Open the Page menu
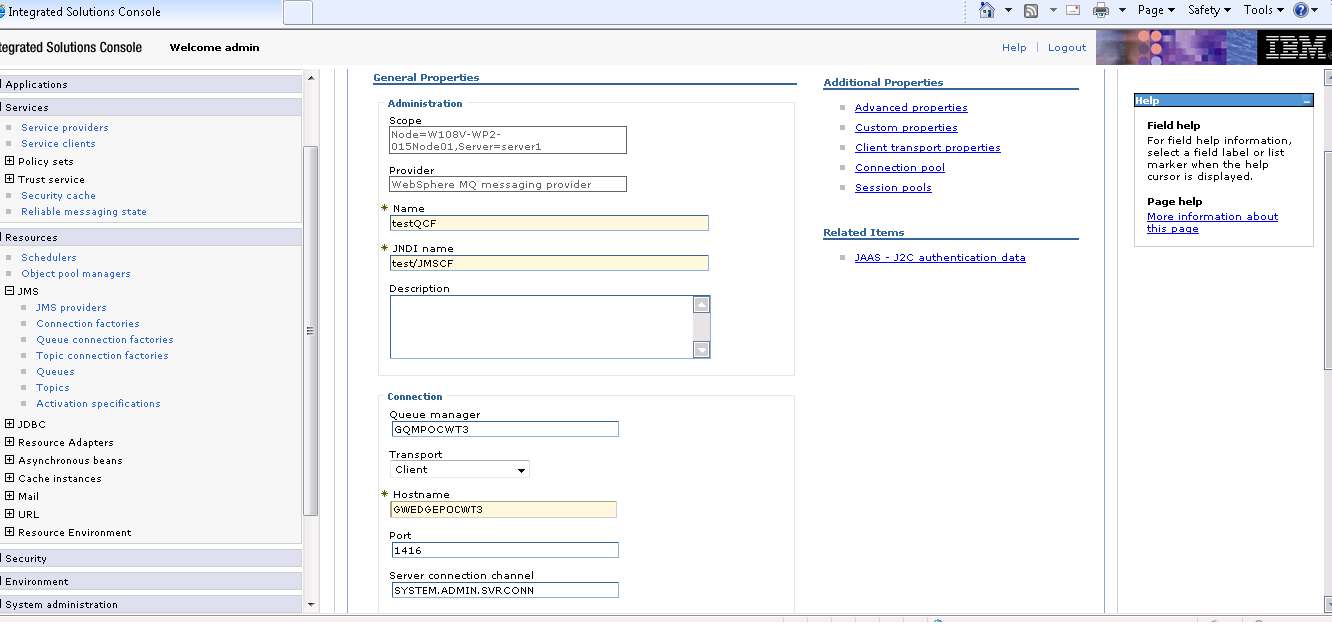This screenshot has width=1332, height=632. pyautogui.click(x=1155, y=10)
